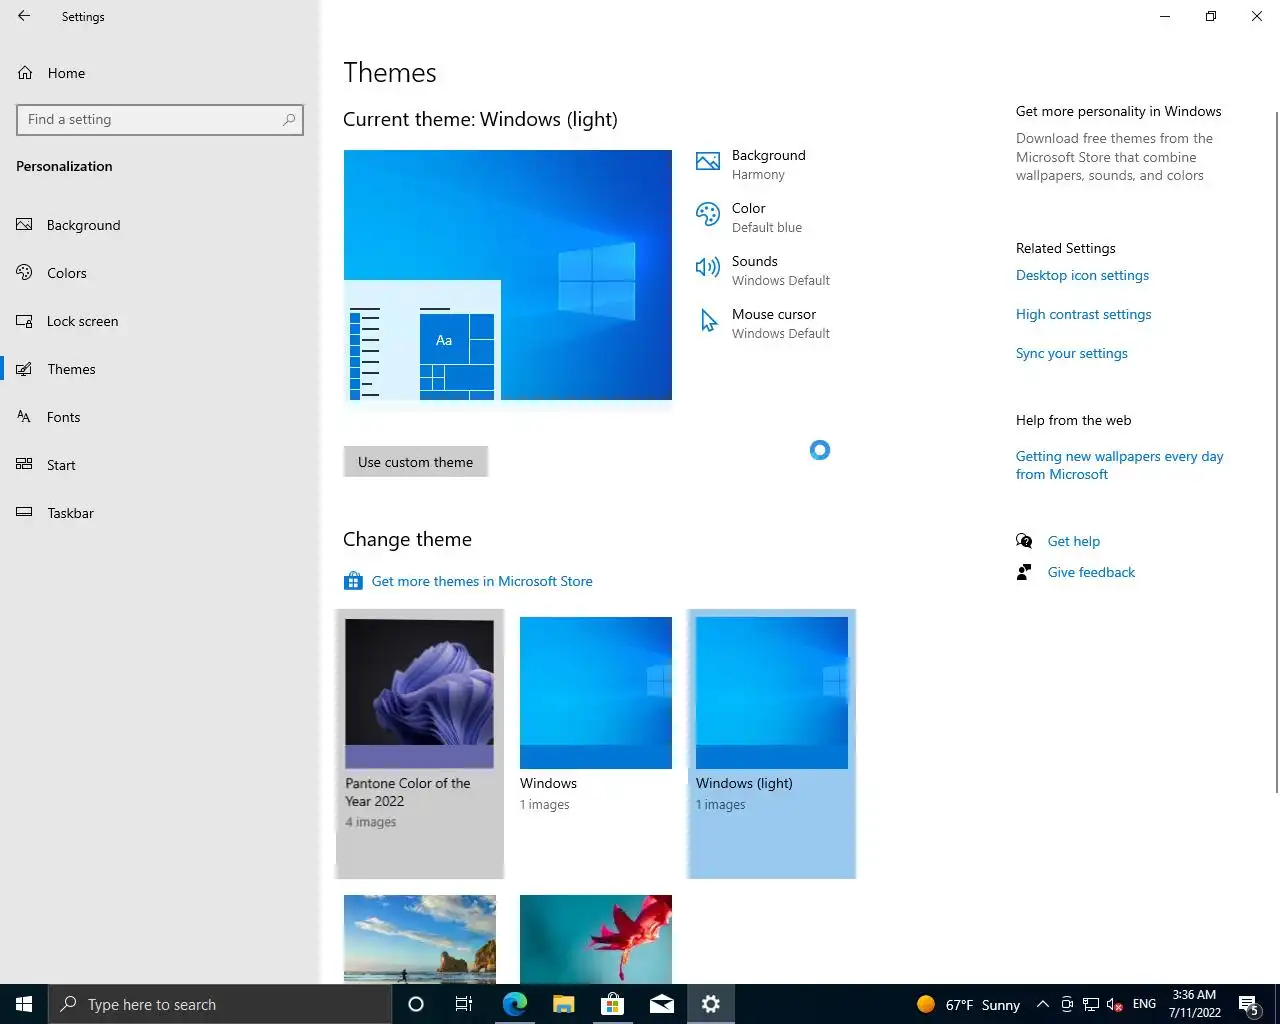Open Microsoft Store from taskbar
Image resolution: width=1280 pixels, height=1024 pixels.
[x=612, y=1004]
